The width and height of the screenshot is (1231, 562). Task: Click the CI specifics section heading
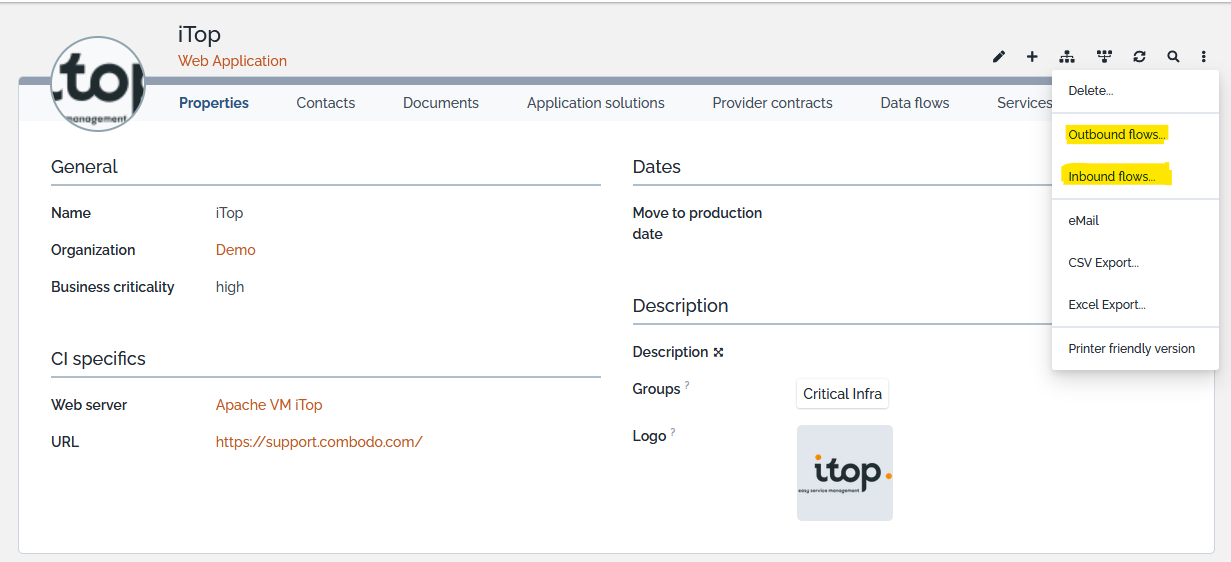pyautogui.click(x=98, y=359)
